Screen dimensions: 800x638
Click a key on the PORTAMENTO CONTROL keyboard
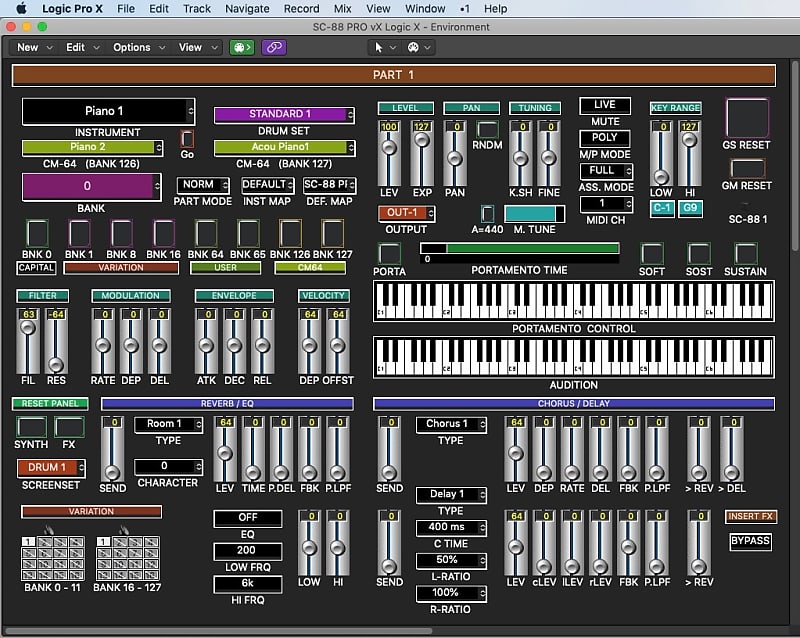click(573, 301)
